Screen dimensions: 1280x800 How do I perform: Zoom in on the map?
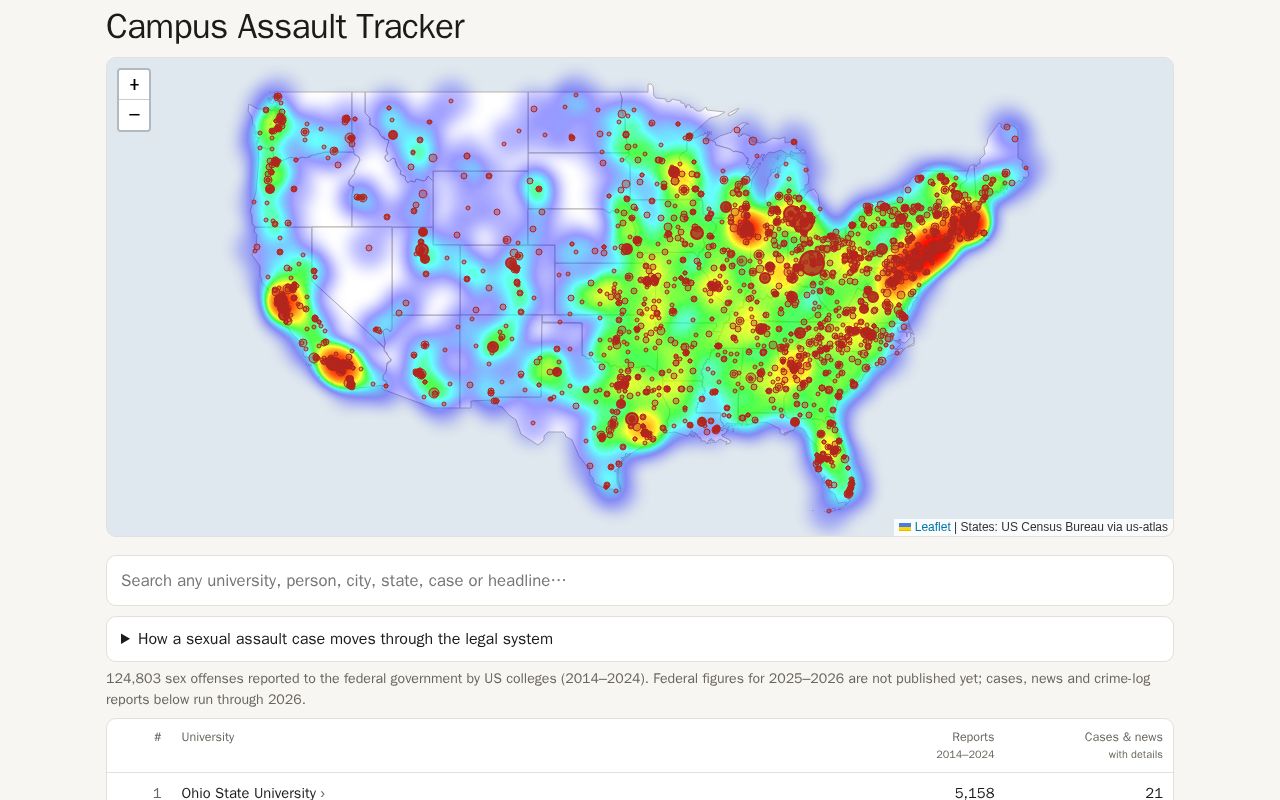(134, 85)
